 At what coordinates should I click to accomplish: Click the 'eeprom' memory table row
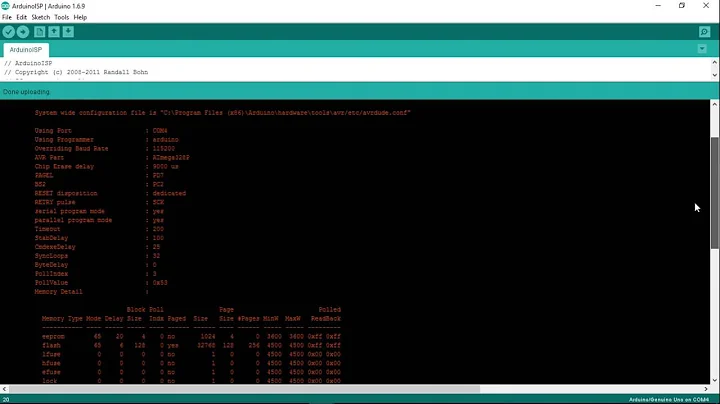coord(191,337)
